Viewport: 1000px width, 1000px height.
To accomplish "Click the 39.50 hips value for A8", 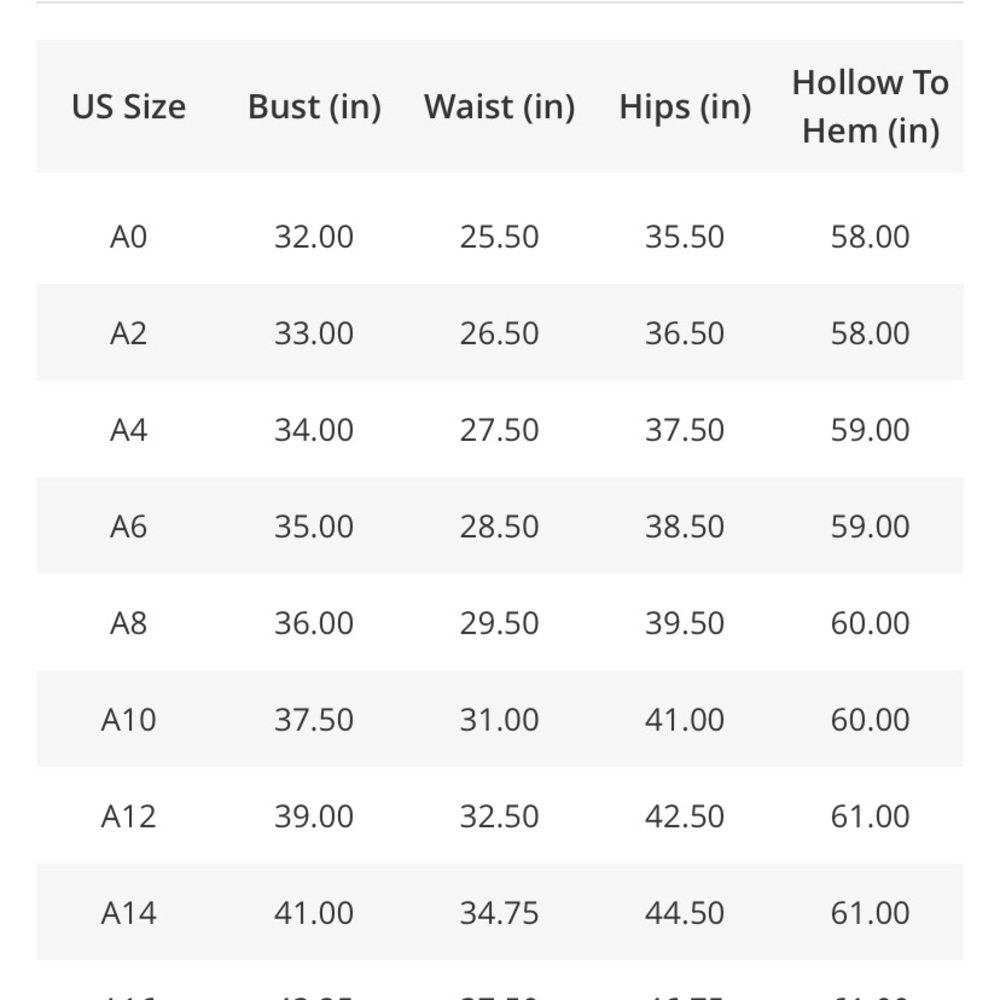I will [685, 623].
